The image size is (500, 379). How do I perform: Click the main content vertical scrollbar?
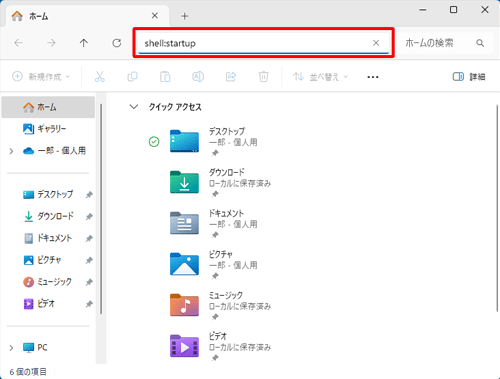497,208
